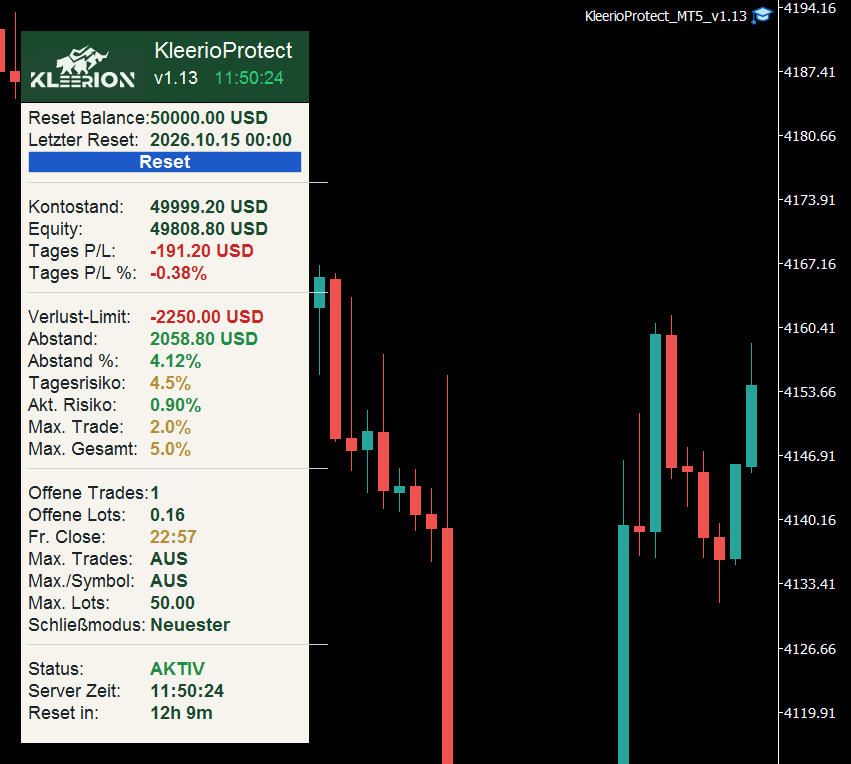Viewport: 851px width, 764px height.
Task: Click price axis label 4140.16
Action: point(810,520)
